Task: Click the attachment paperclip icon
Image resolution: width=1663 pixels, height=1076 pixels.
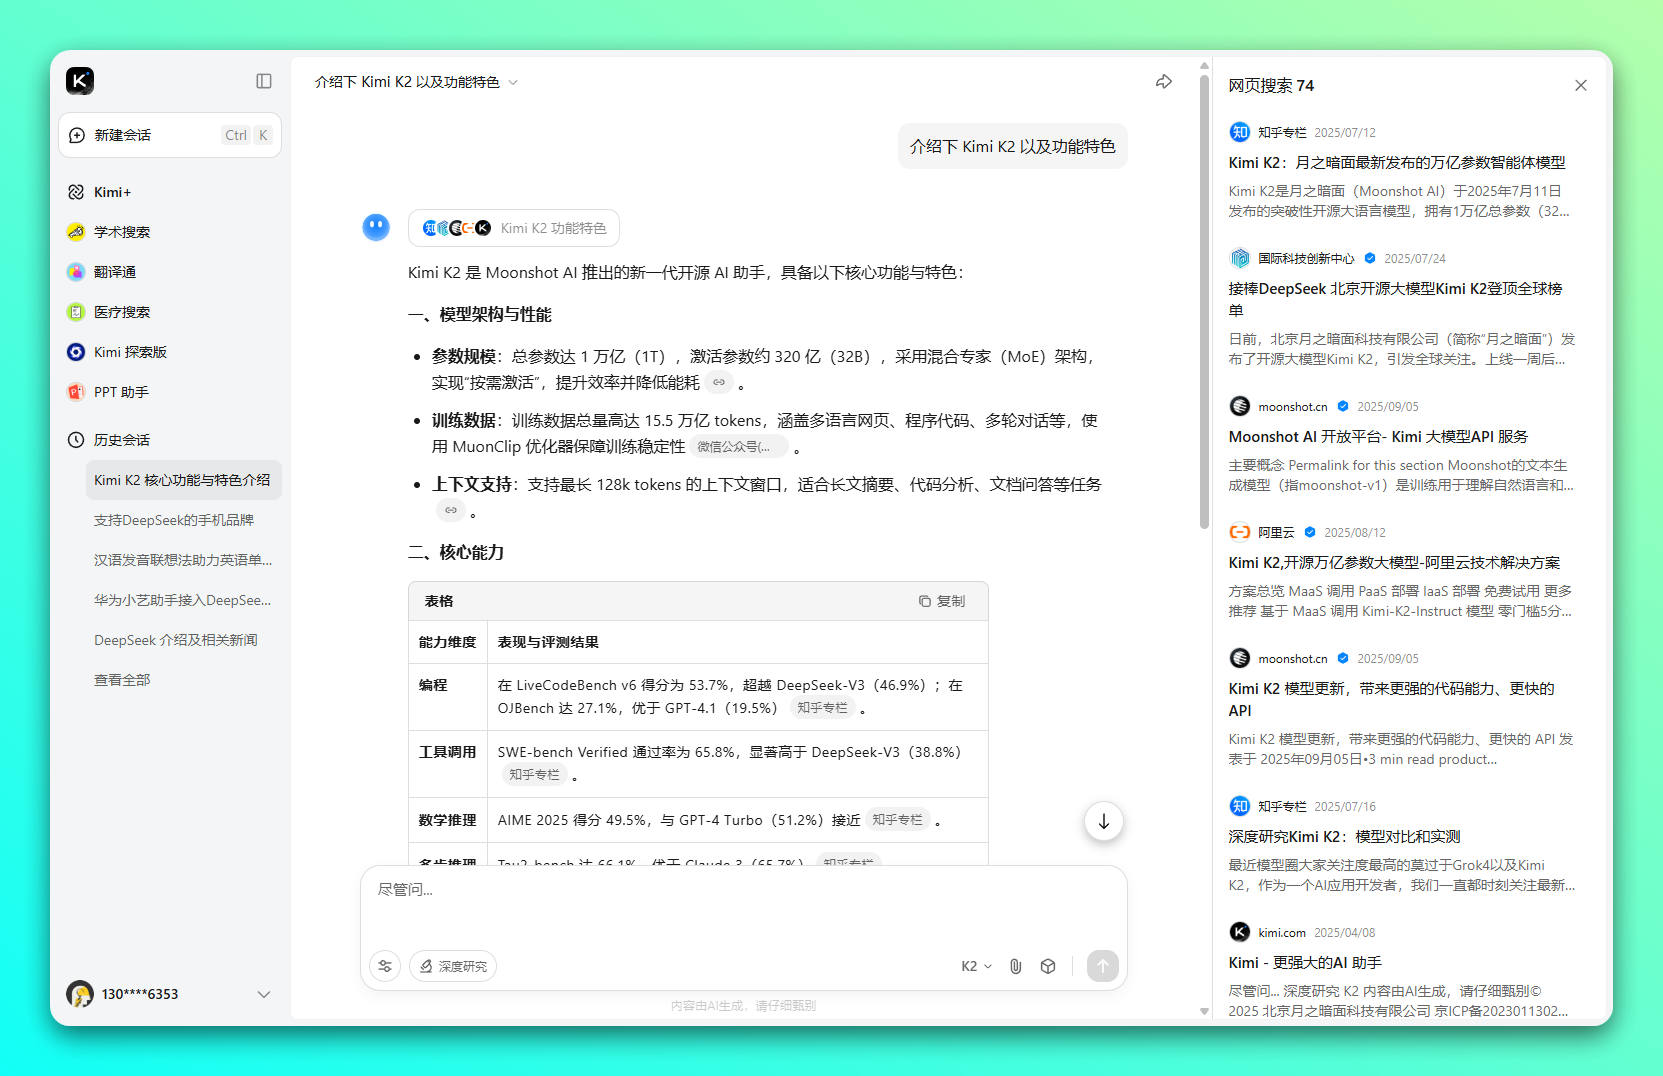Action: point(1015,966)
